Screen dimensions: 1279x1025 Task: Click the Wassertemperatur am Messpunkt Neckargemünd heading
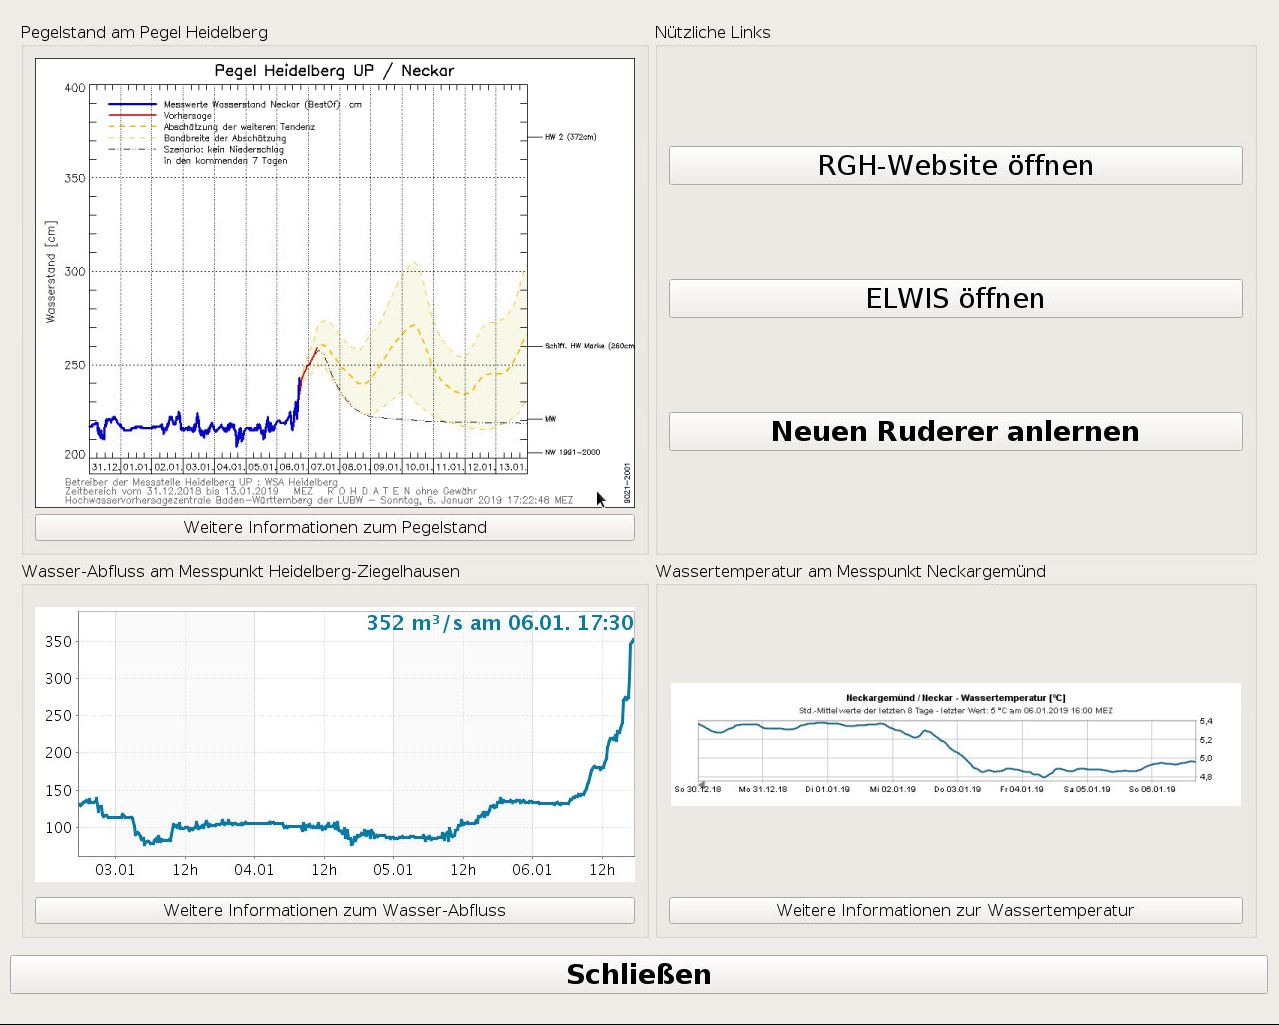click(x=850, y=571)
